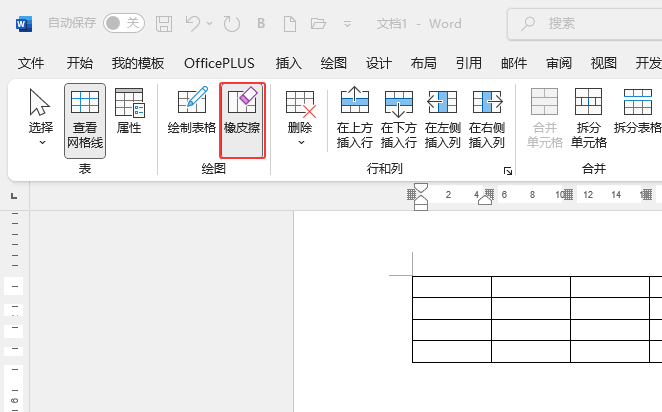Open the OfficePLUS tab
The image size is (662, 412).
(x=219, y=63)
